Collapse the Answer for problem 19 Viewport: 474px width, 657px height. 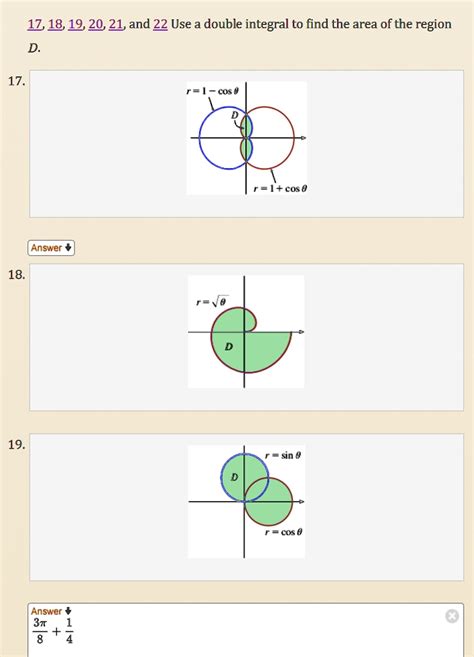(x=51, y=611)
